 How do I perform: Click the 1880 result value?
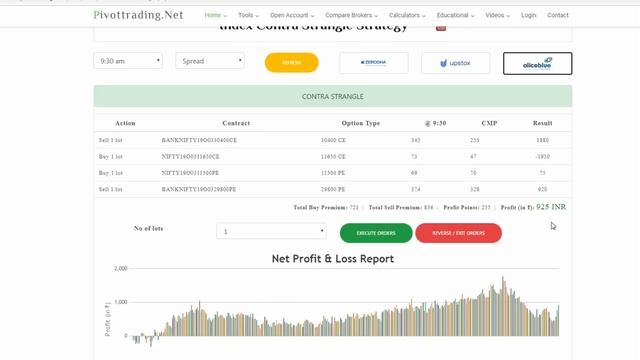(x=542, y=140)
